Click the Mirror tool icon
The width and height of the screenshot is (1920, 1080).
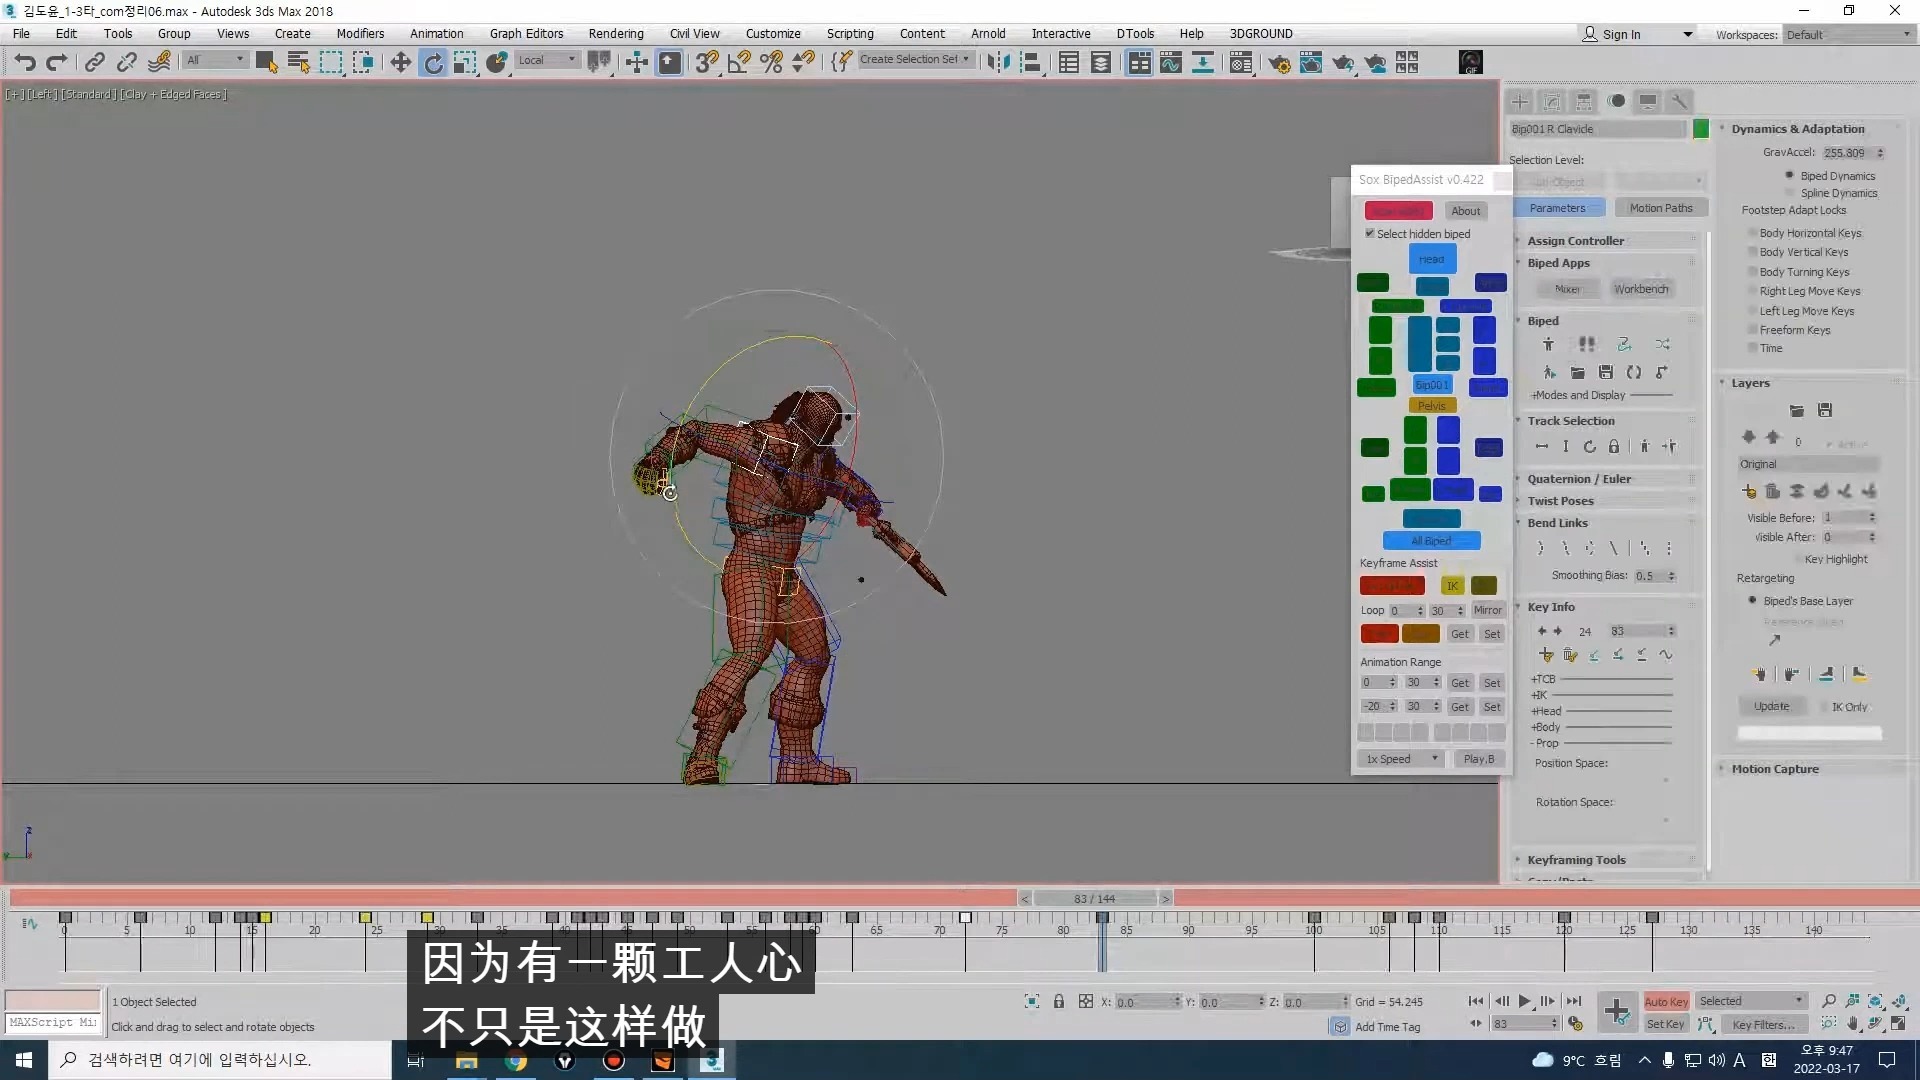click(997, 63)
